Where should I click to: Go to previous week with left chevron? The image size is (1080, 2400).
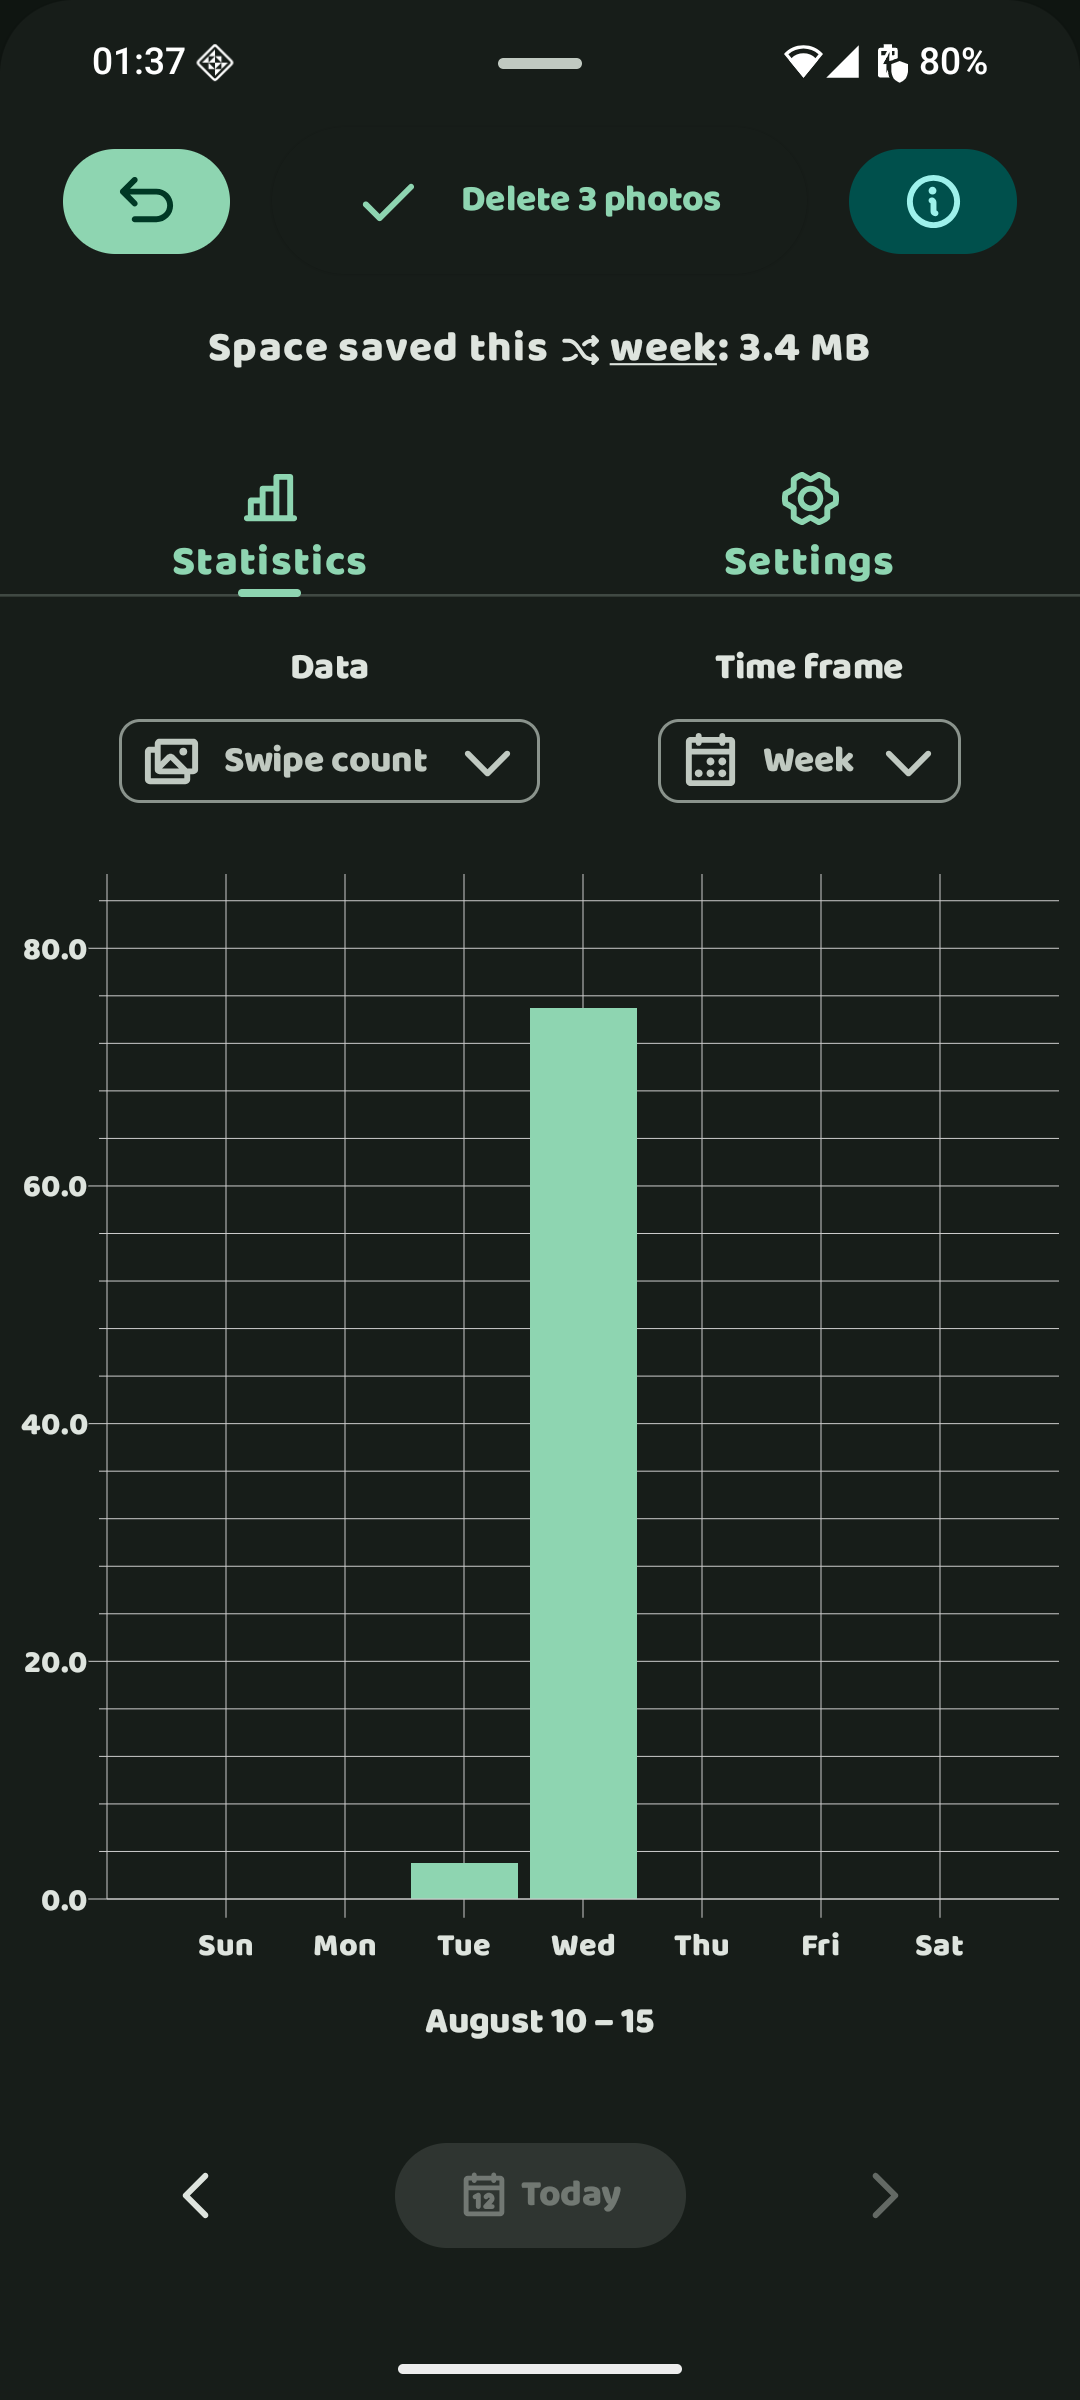(x=196, y=2195)
